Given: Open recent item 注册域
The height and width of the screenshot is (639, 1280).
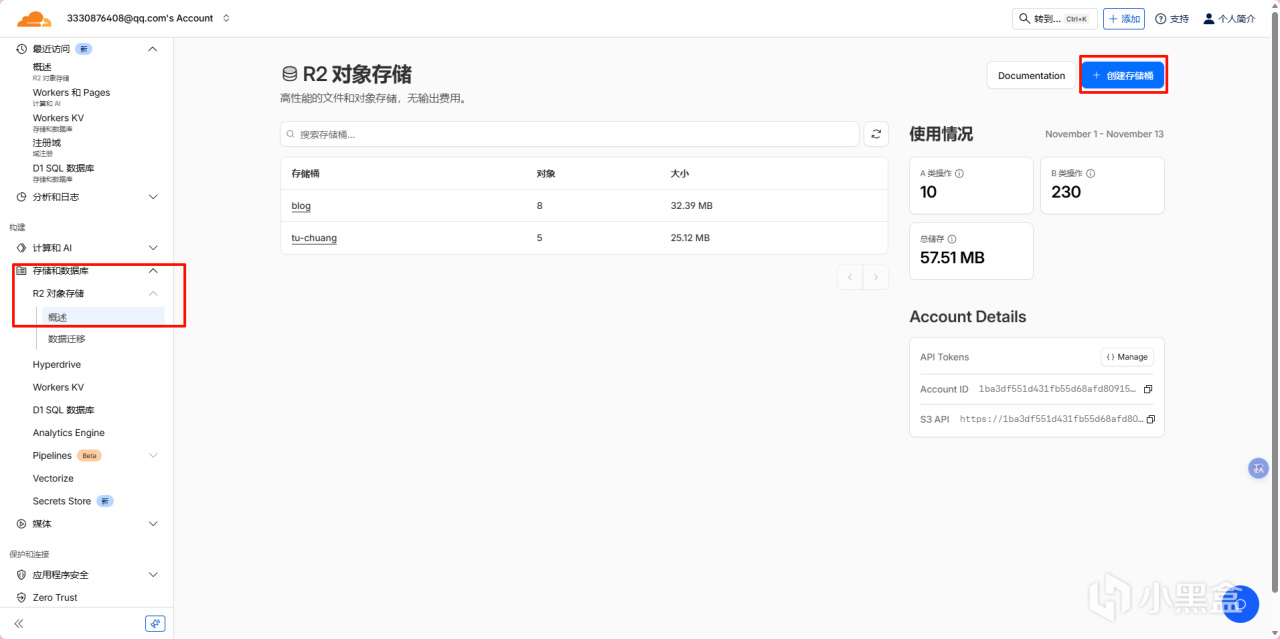Looking at the screenshot, I should click(x=47, y=147).
